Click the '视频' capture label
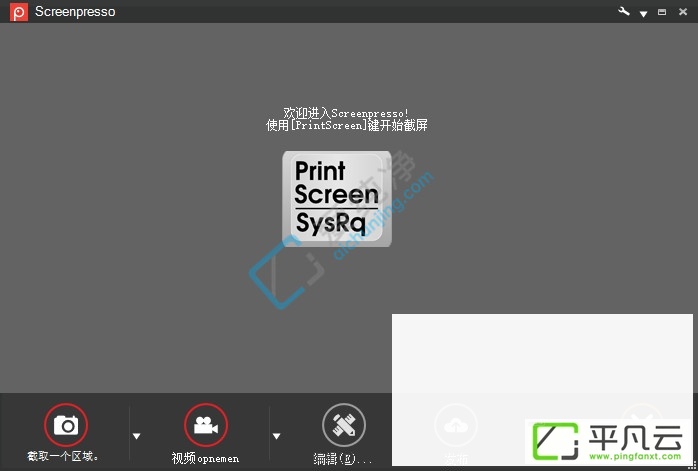The width and height of the screenshot is (698, 471). 205,458
